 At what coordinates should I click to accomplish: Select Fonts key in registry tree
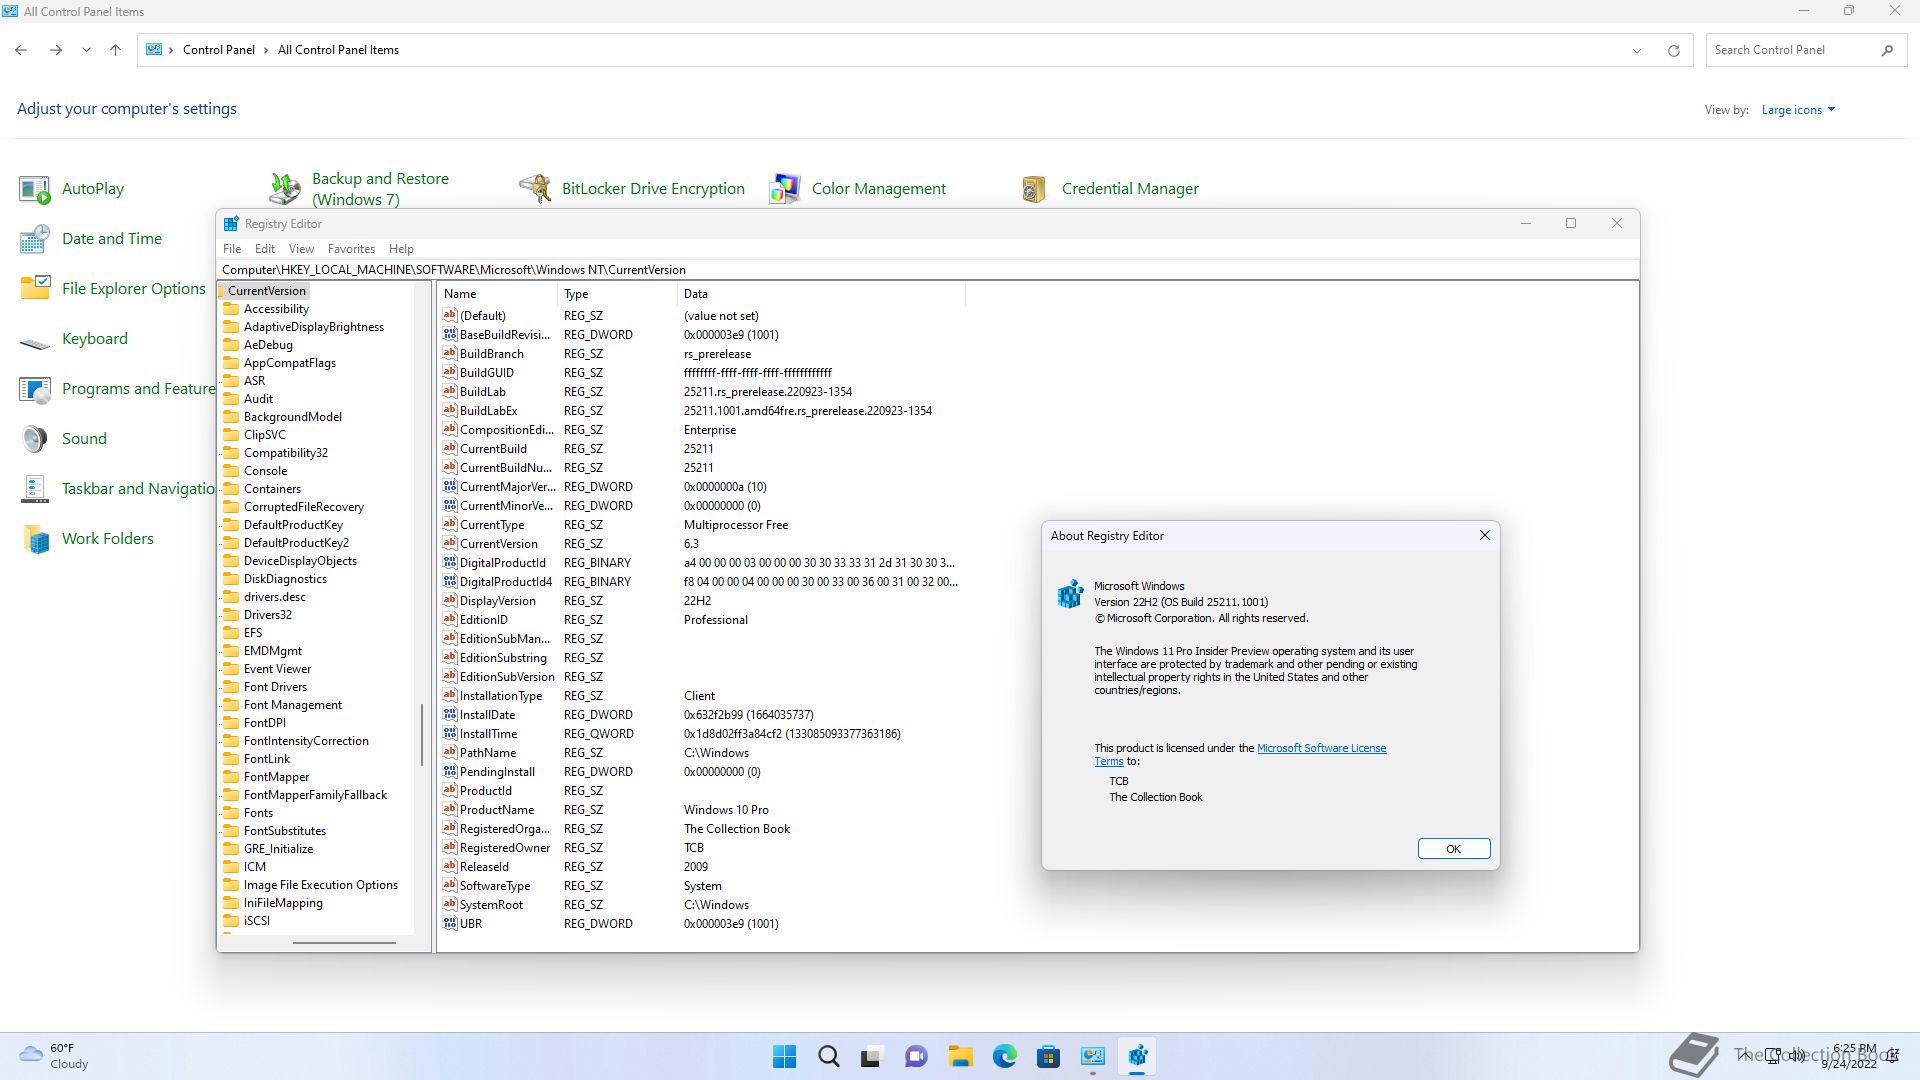[258, 813]
